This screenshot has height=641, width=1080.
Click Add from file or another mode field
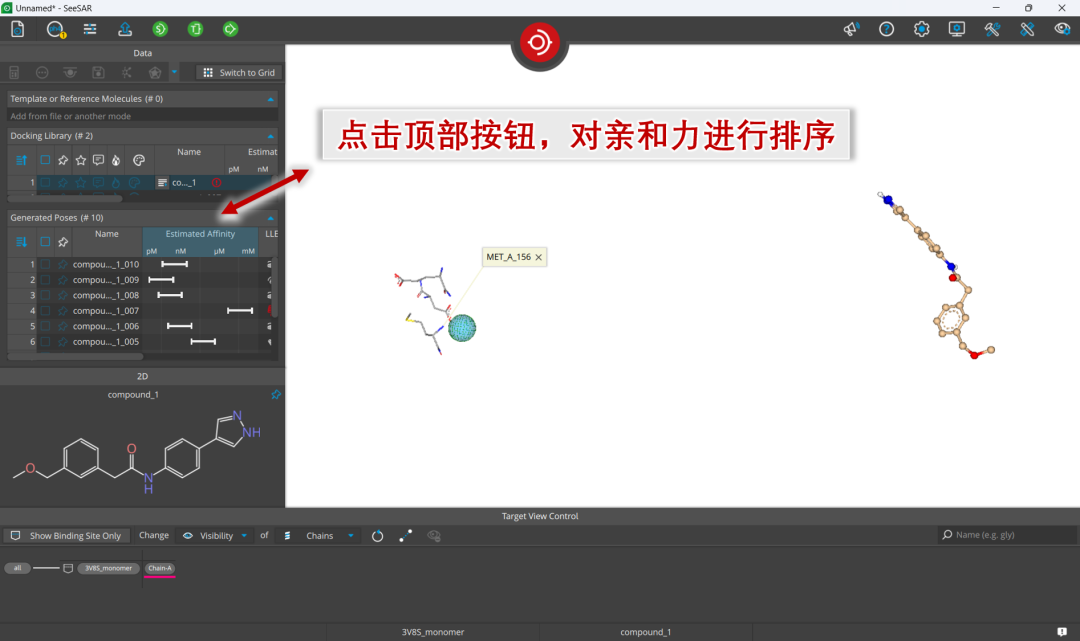143,116
